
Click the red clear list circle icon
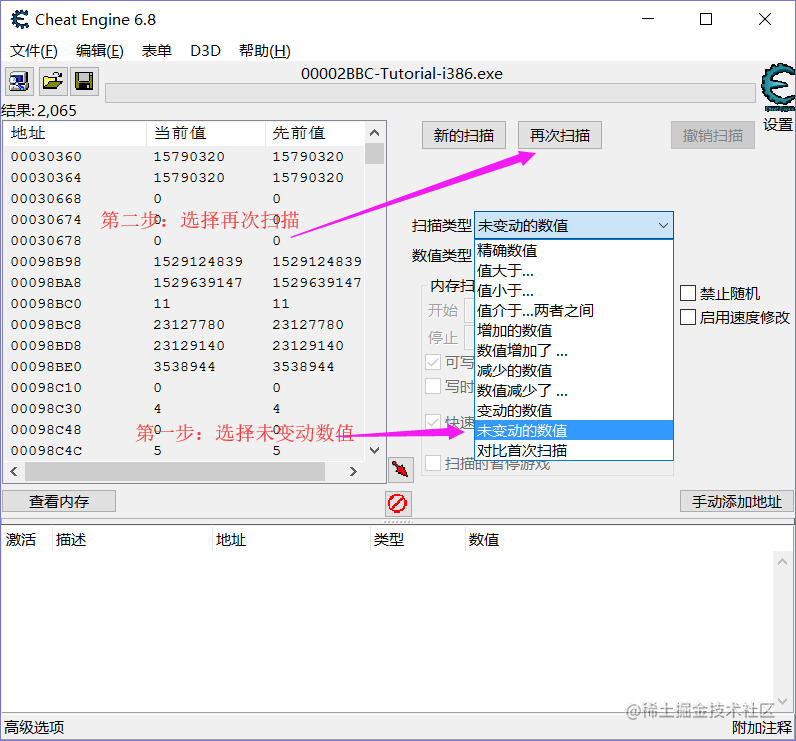click(x=397, y=503)
